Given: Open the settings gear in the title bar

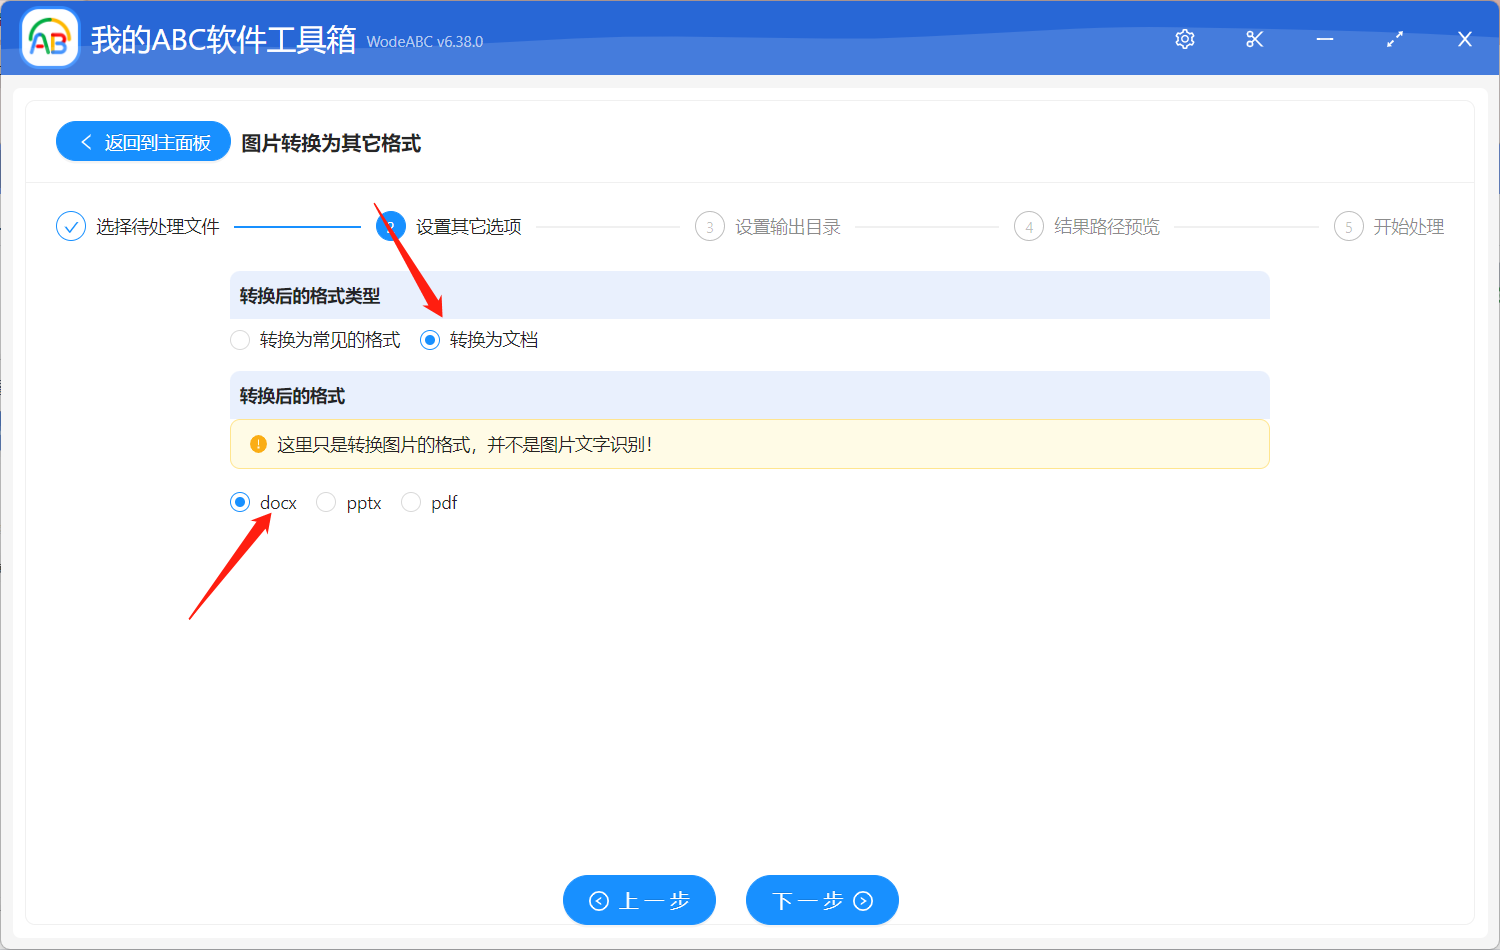Looking at the screenshot, I should [1184, 39].
